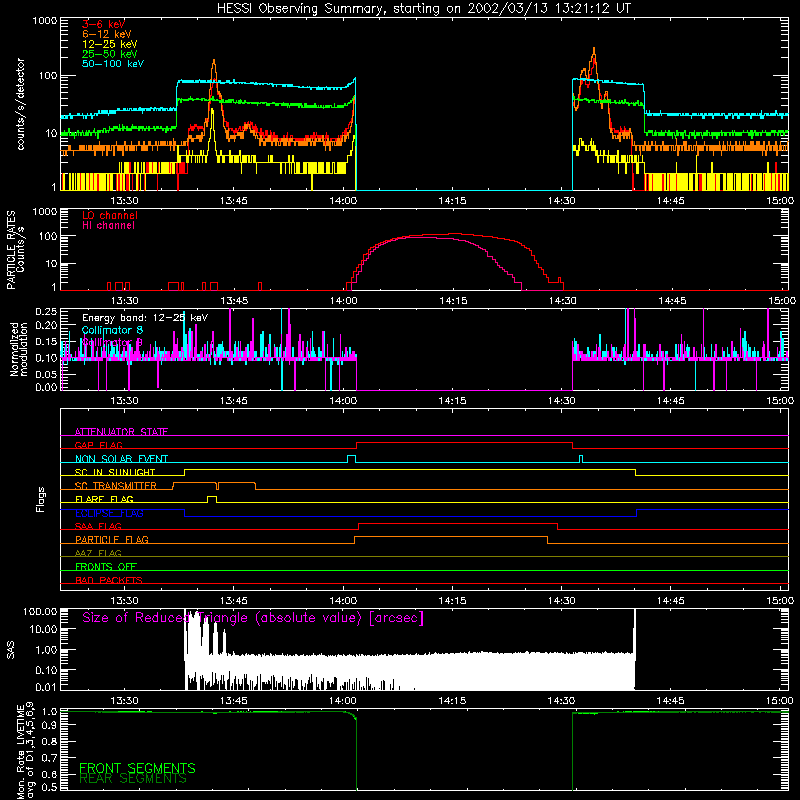The height and width of the screenshot is (800, 800).
Task: Click the FRONT SEGMENTS legend label
Action: [x=137, y=768]
